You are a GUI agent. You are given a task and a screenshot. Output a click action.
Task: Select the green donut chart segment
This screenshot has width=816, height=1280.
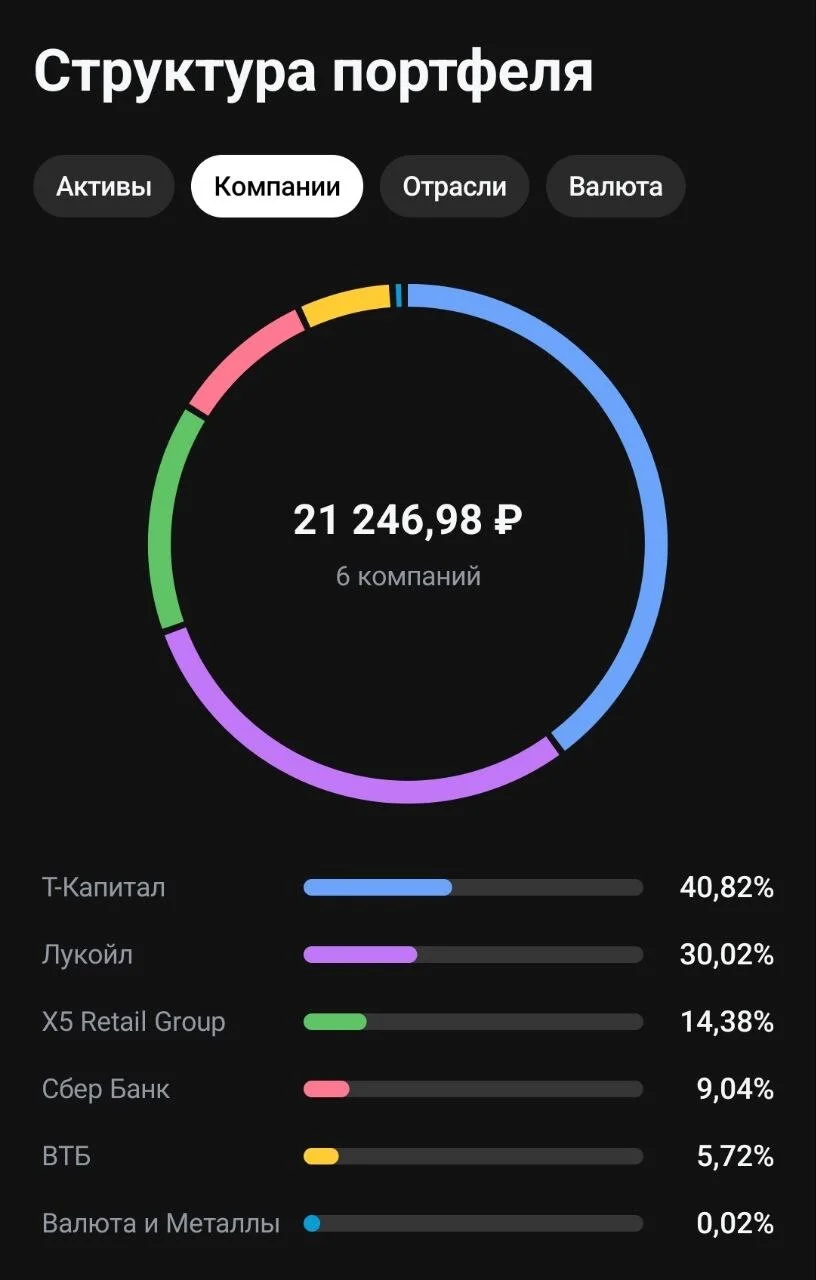click(x=160, y=520)
